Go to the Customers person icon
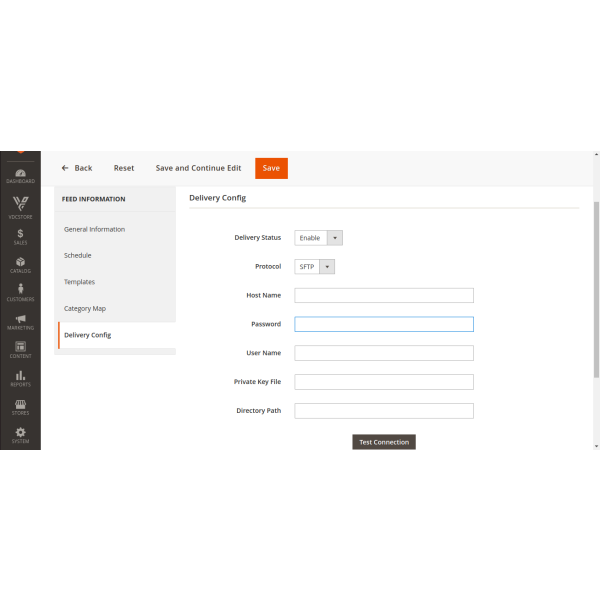Viewport: 600px width, 600px height. pyautogui.click(x=20, y=292)
